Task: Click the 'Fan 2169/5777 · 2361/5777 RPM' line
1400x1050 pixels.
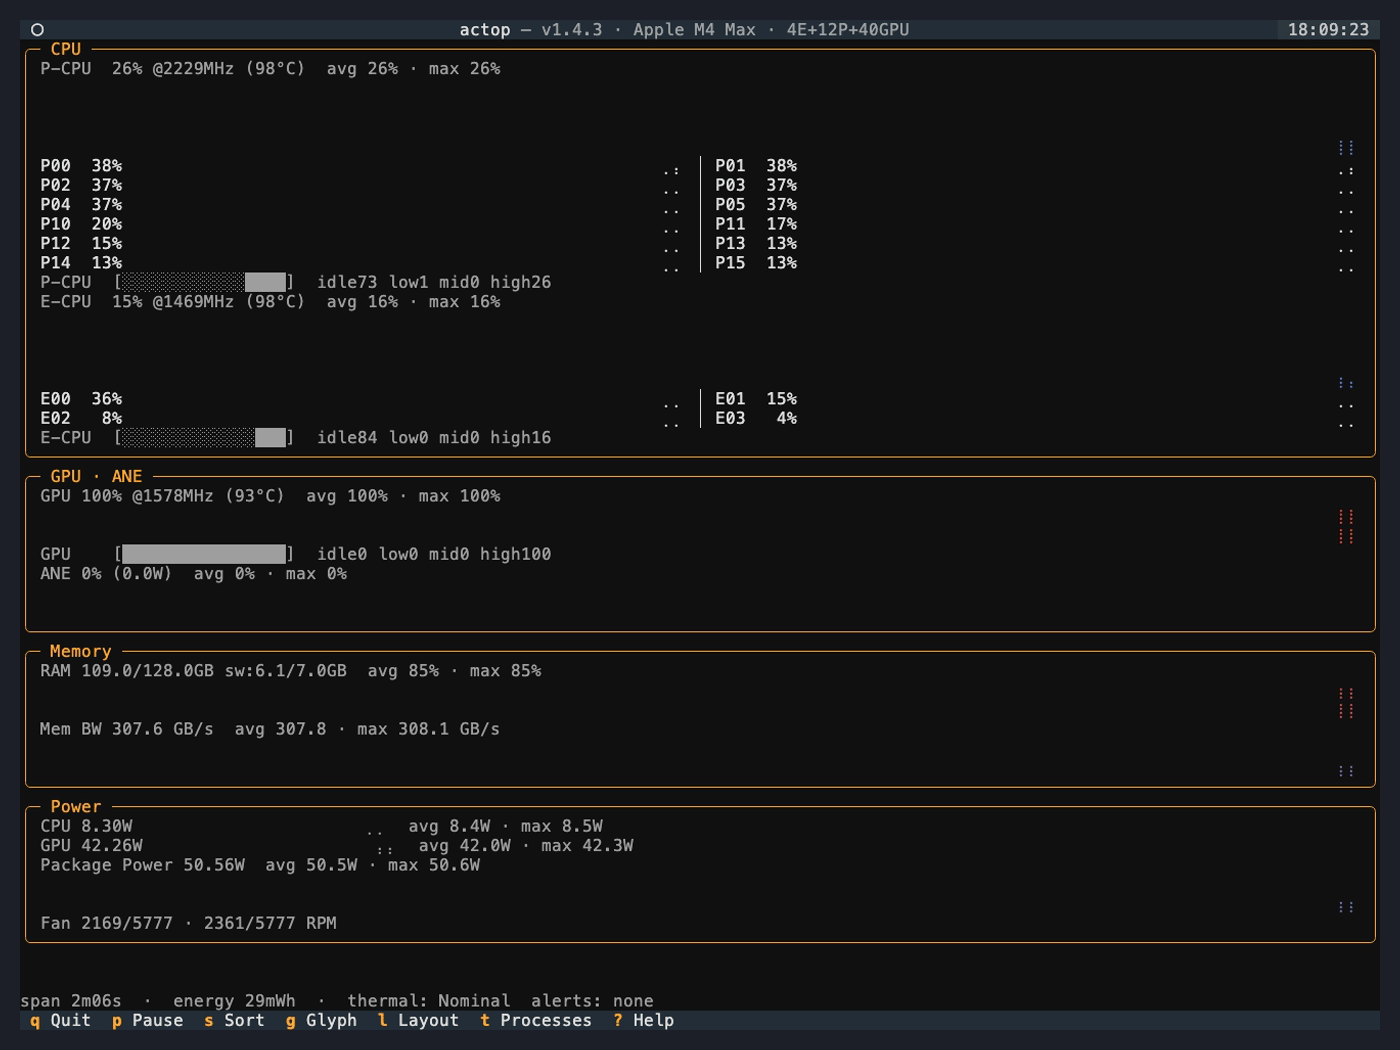Action: [x=188, y=923]
